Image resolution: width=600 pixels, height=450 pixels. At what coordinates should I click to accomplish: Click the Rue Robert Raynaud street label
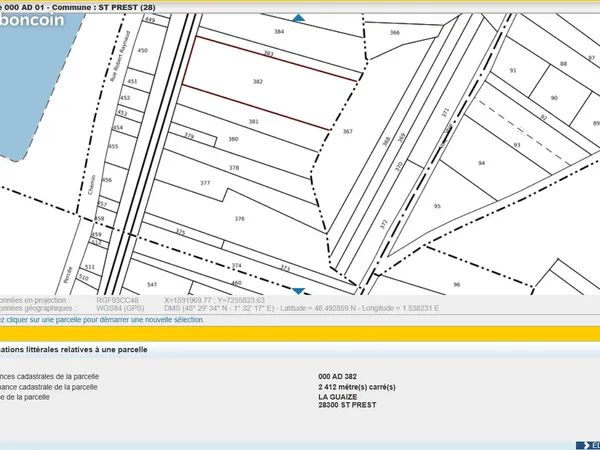119,56
